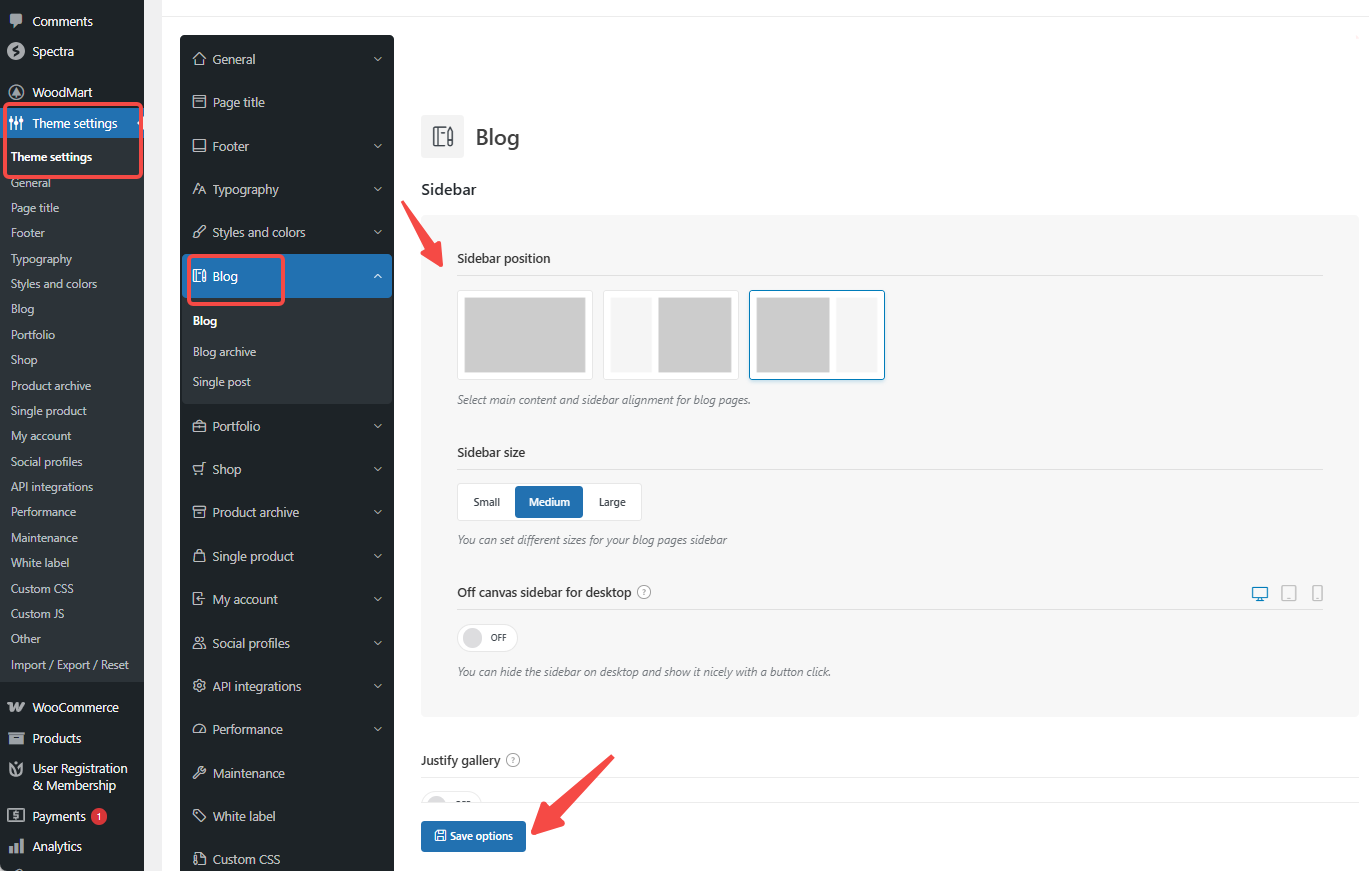Click the mobile device icon on the right
Viewport: 1369px width, 871px height.
(x=1318, y=593)
